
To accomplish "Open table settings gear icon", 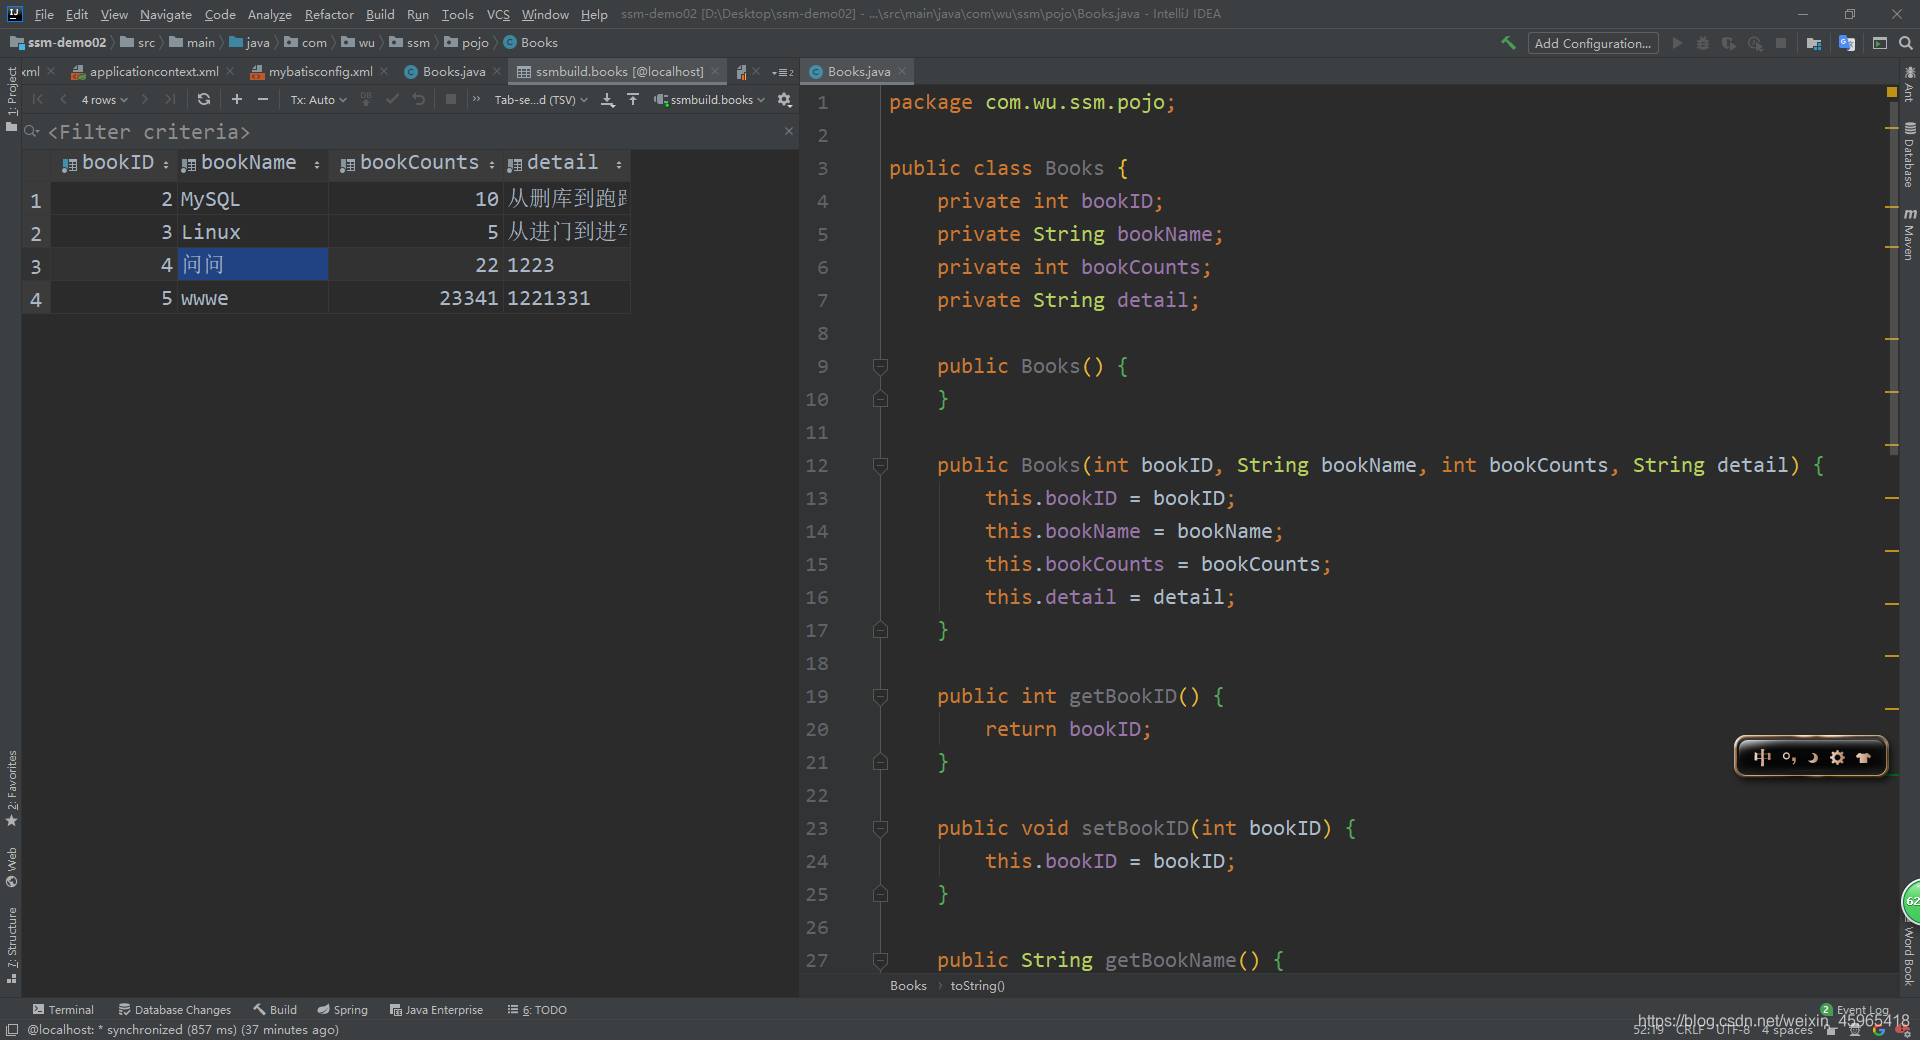I will pos(785,99).
